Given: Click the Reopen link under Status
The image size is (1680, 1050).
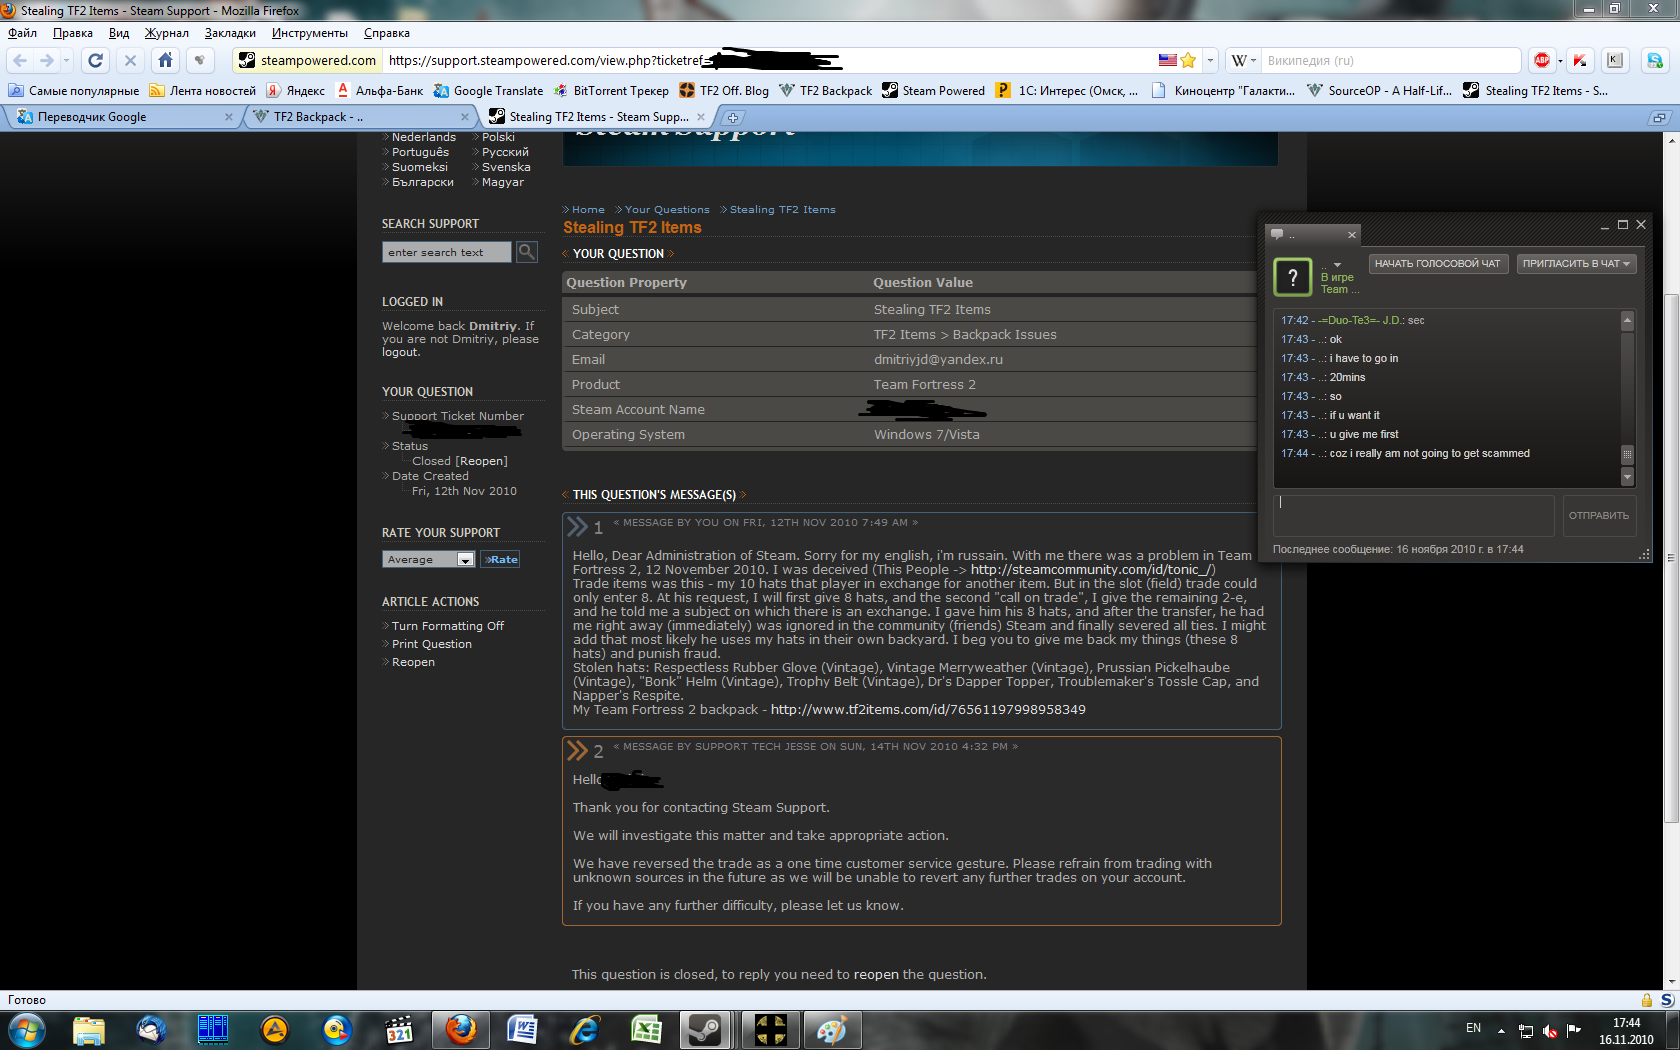Looking at the screenshot, I should 482,461.
